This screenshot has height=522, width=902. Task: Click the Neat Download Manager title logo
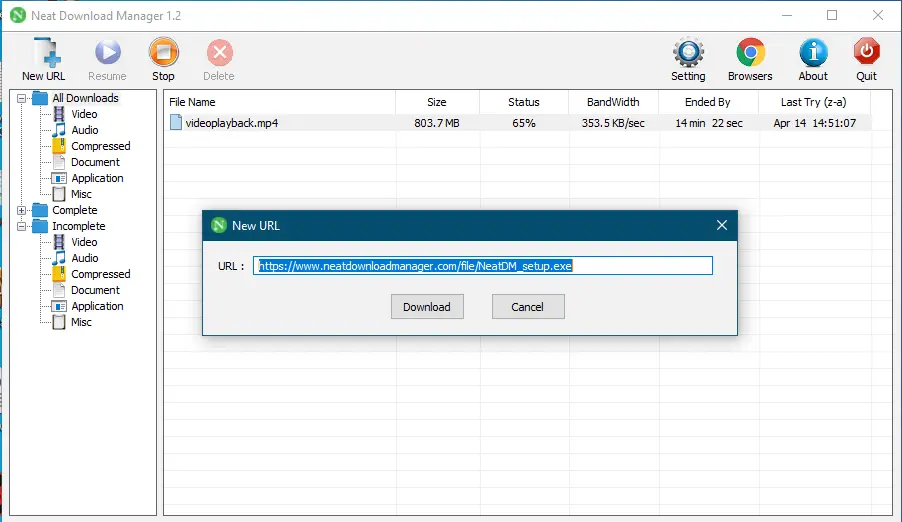18,16
